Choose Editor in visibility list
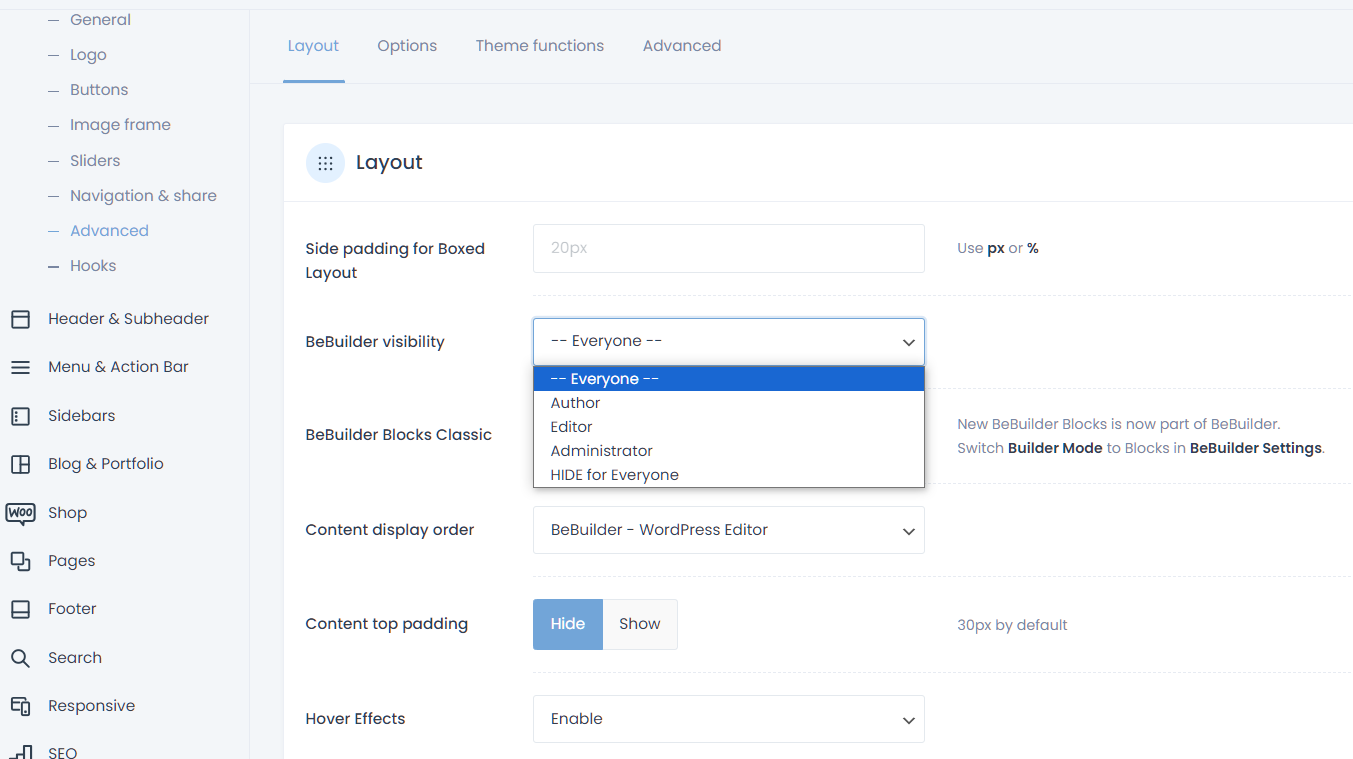1353x759 pixels. pyautogui.click(x=729, y=427)
